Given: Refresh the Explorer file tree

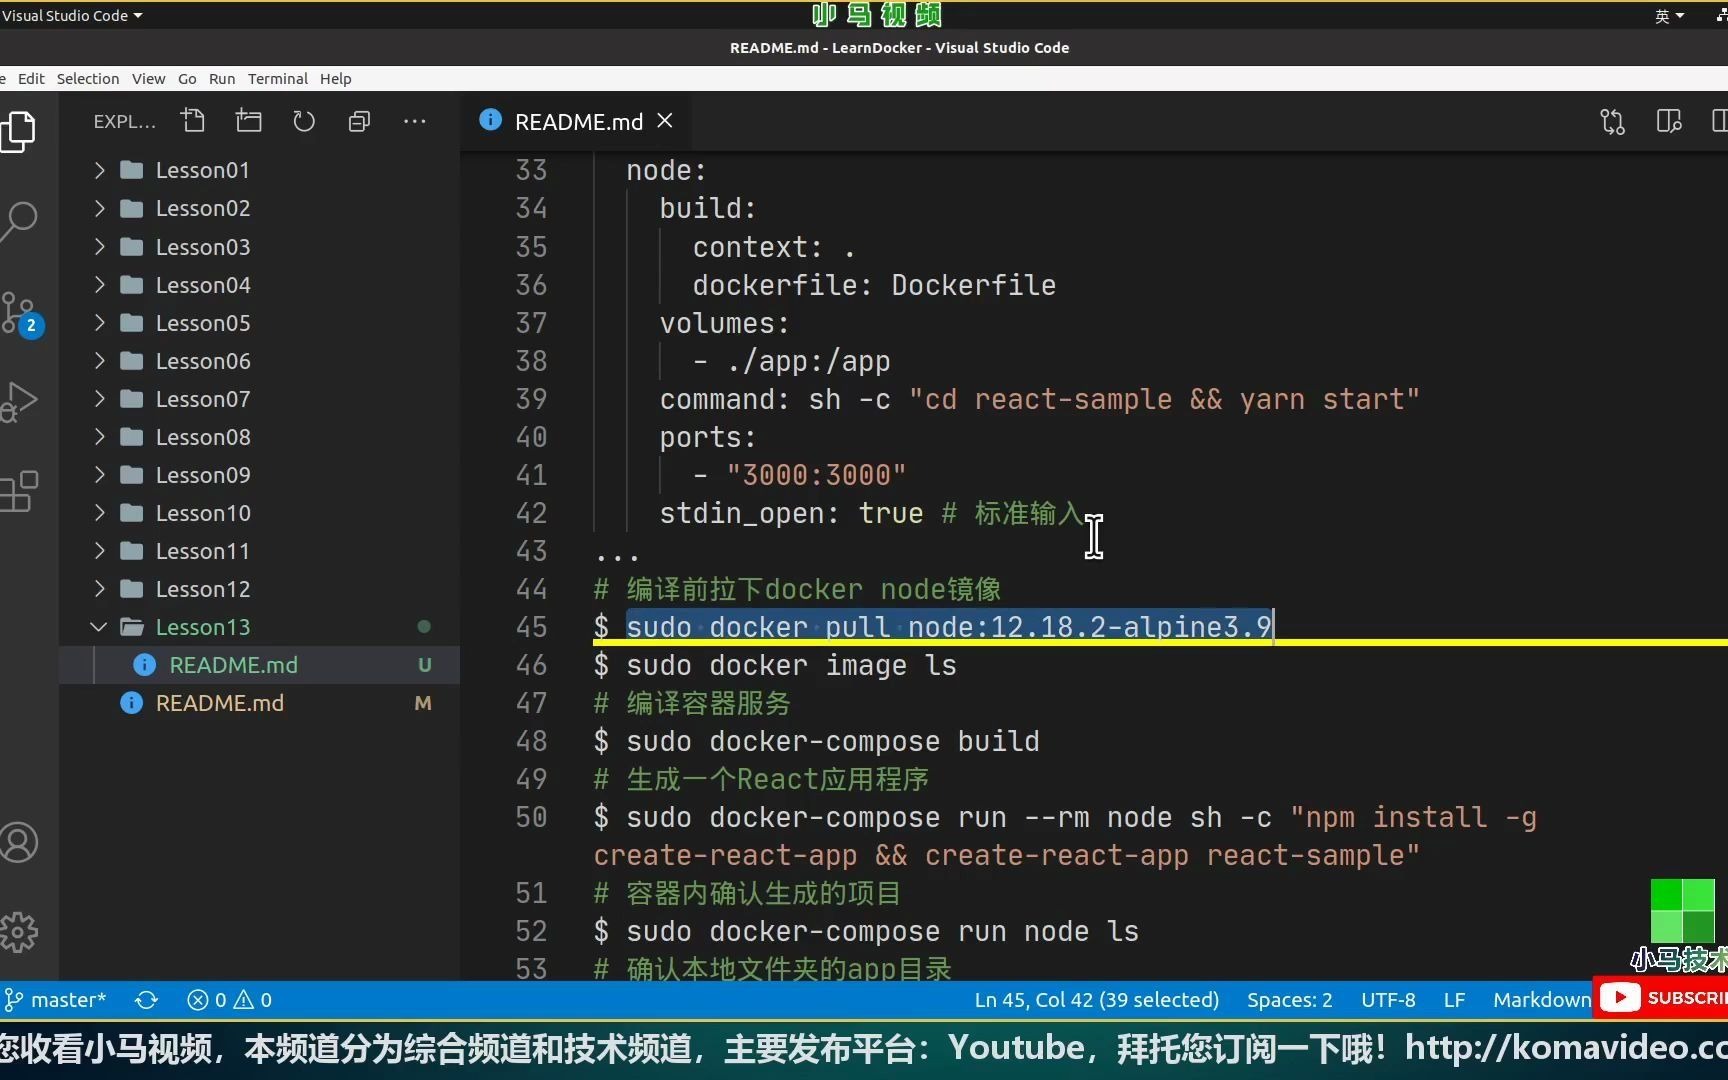Looking at the screenshot, I should (x=304, y=121).
